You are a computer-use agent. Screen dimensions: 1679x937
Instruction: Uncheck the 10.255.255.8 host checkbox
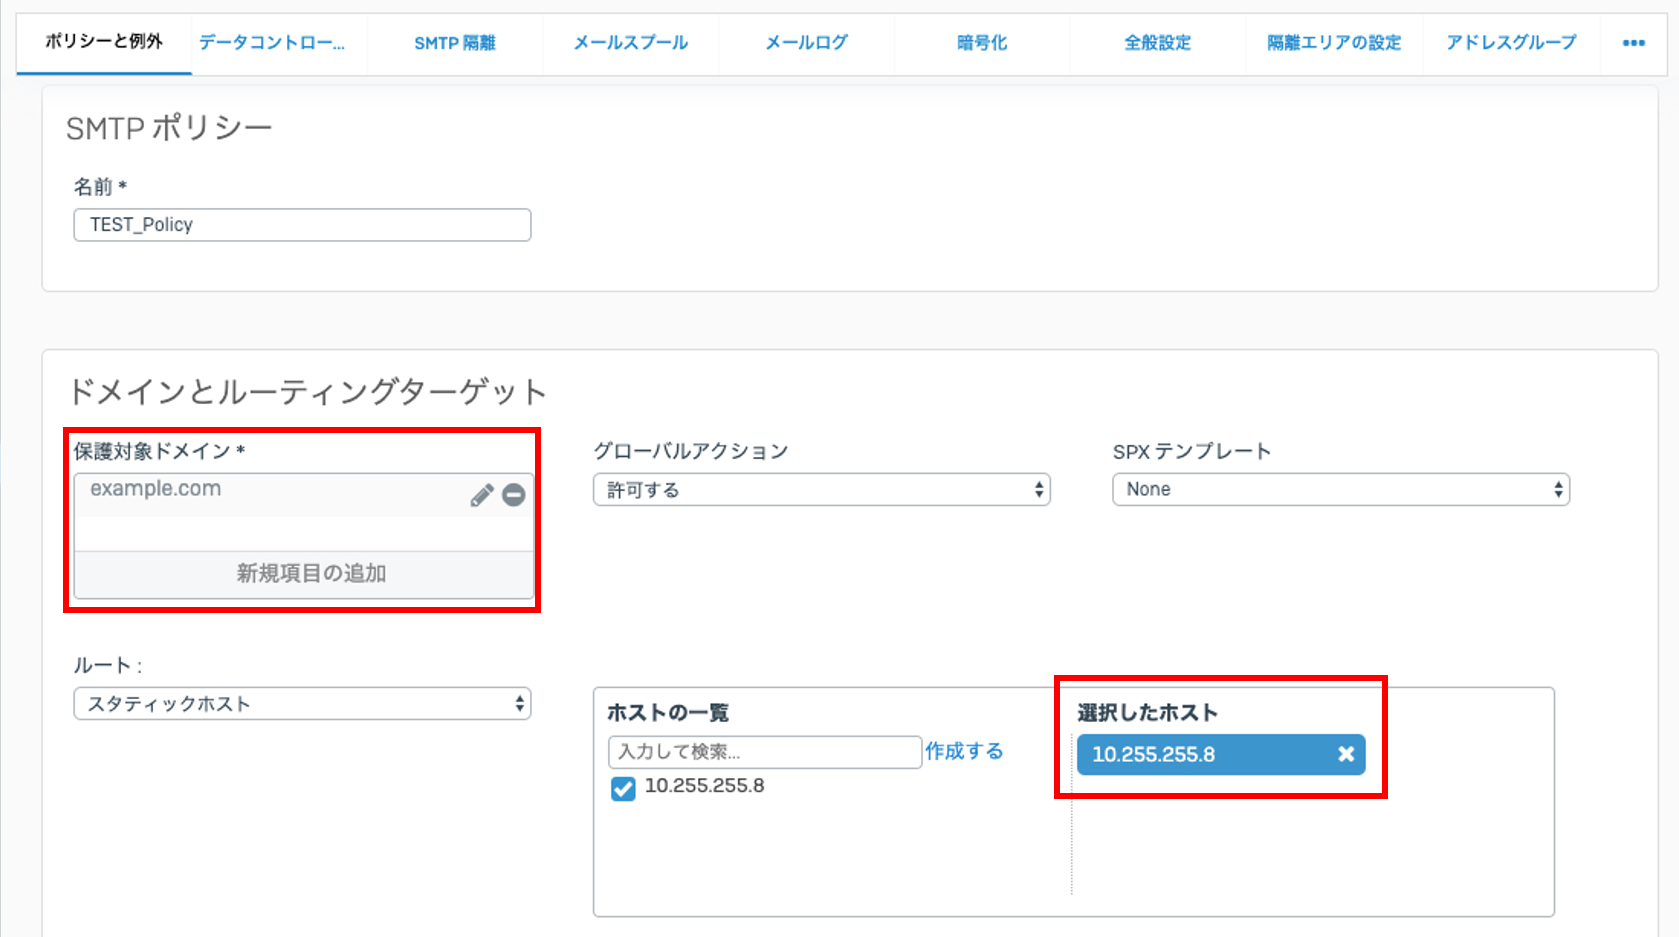coord(623,788)
